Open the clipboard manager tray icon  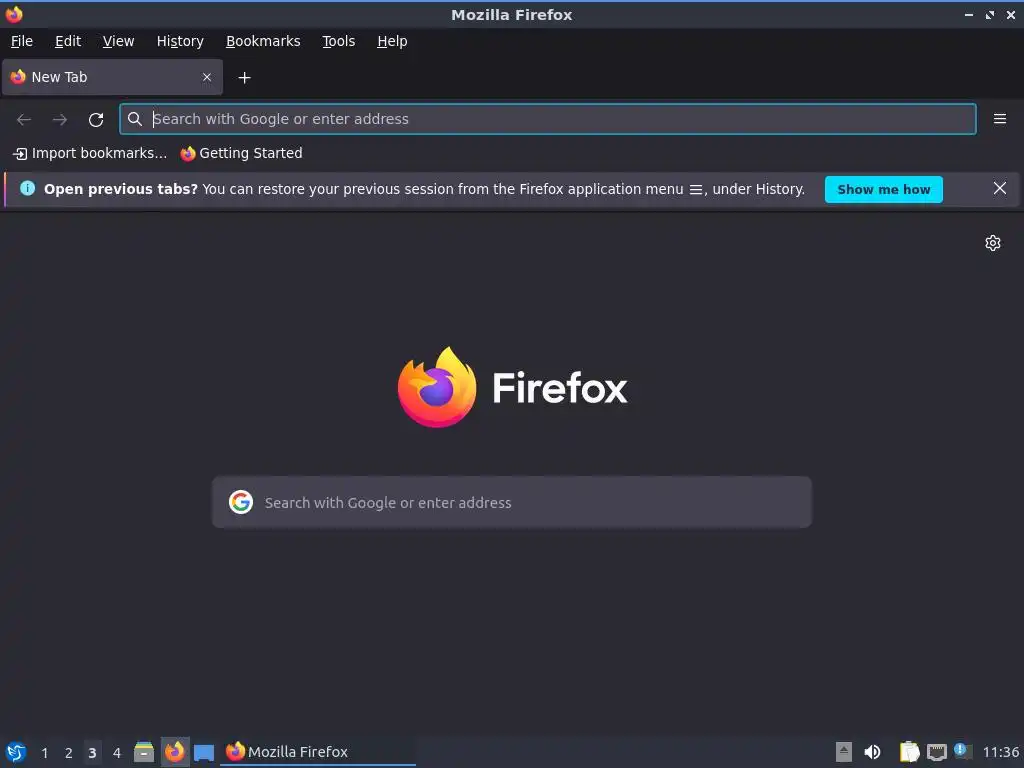point(909,752)
